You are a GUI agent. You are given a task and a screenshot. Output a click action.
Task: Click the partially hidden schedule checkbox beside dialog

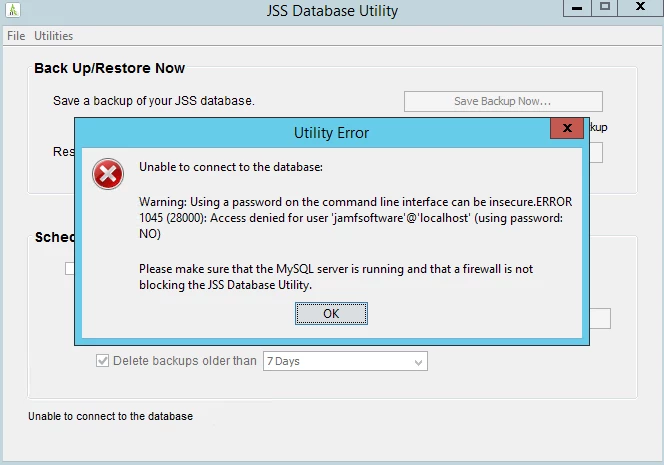click(70, 268)
